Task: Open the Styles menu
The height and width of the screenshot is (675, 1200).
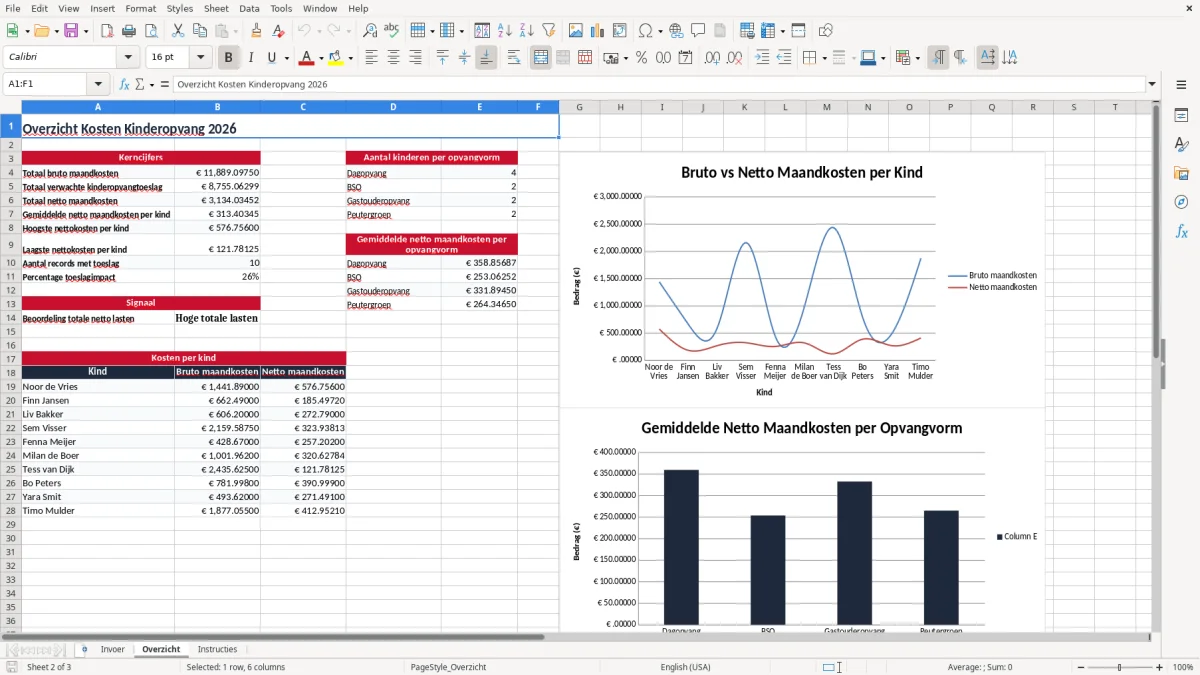Action: 180,8
